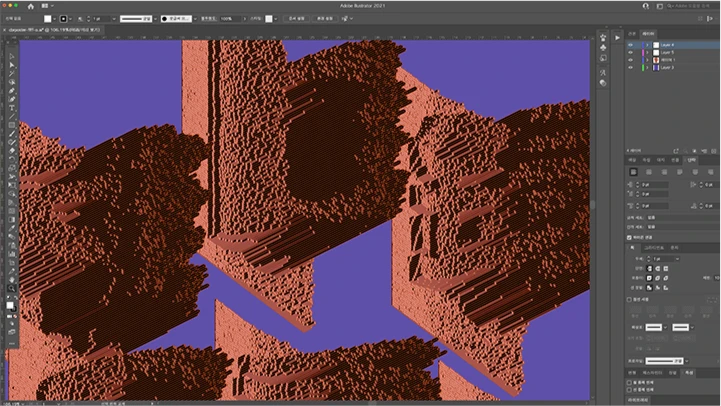Switch to the 레이어 layers tab
Image resolution: width=721 pixels, height=406 pixels.
pos(648,34)
